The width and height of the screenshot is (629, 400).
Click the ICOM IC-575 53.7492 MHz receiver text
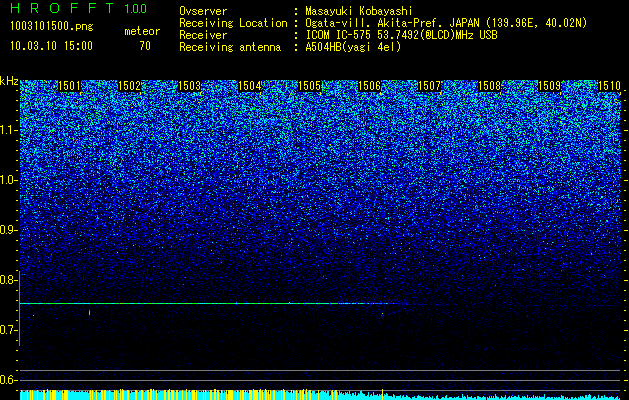401,35
